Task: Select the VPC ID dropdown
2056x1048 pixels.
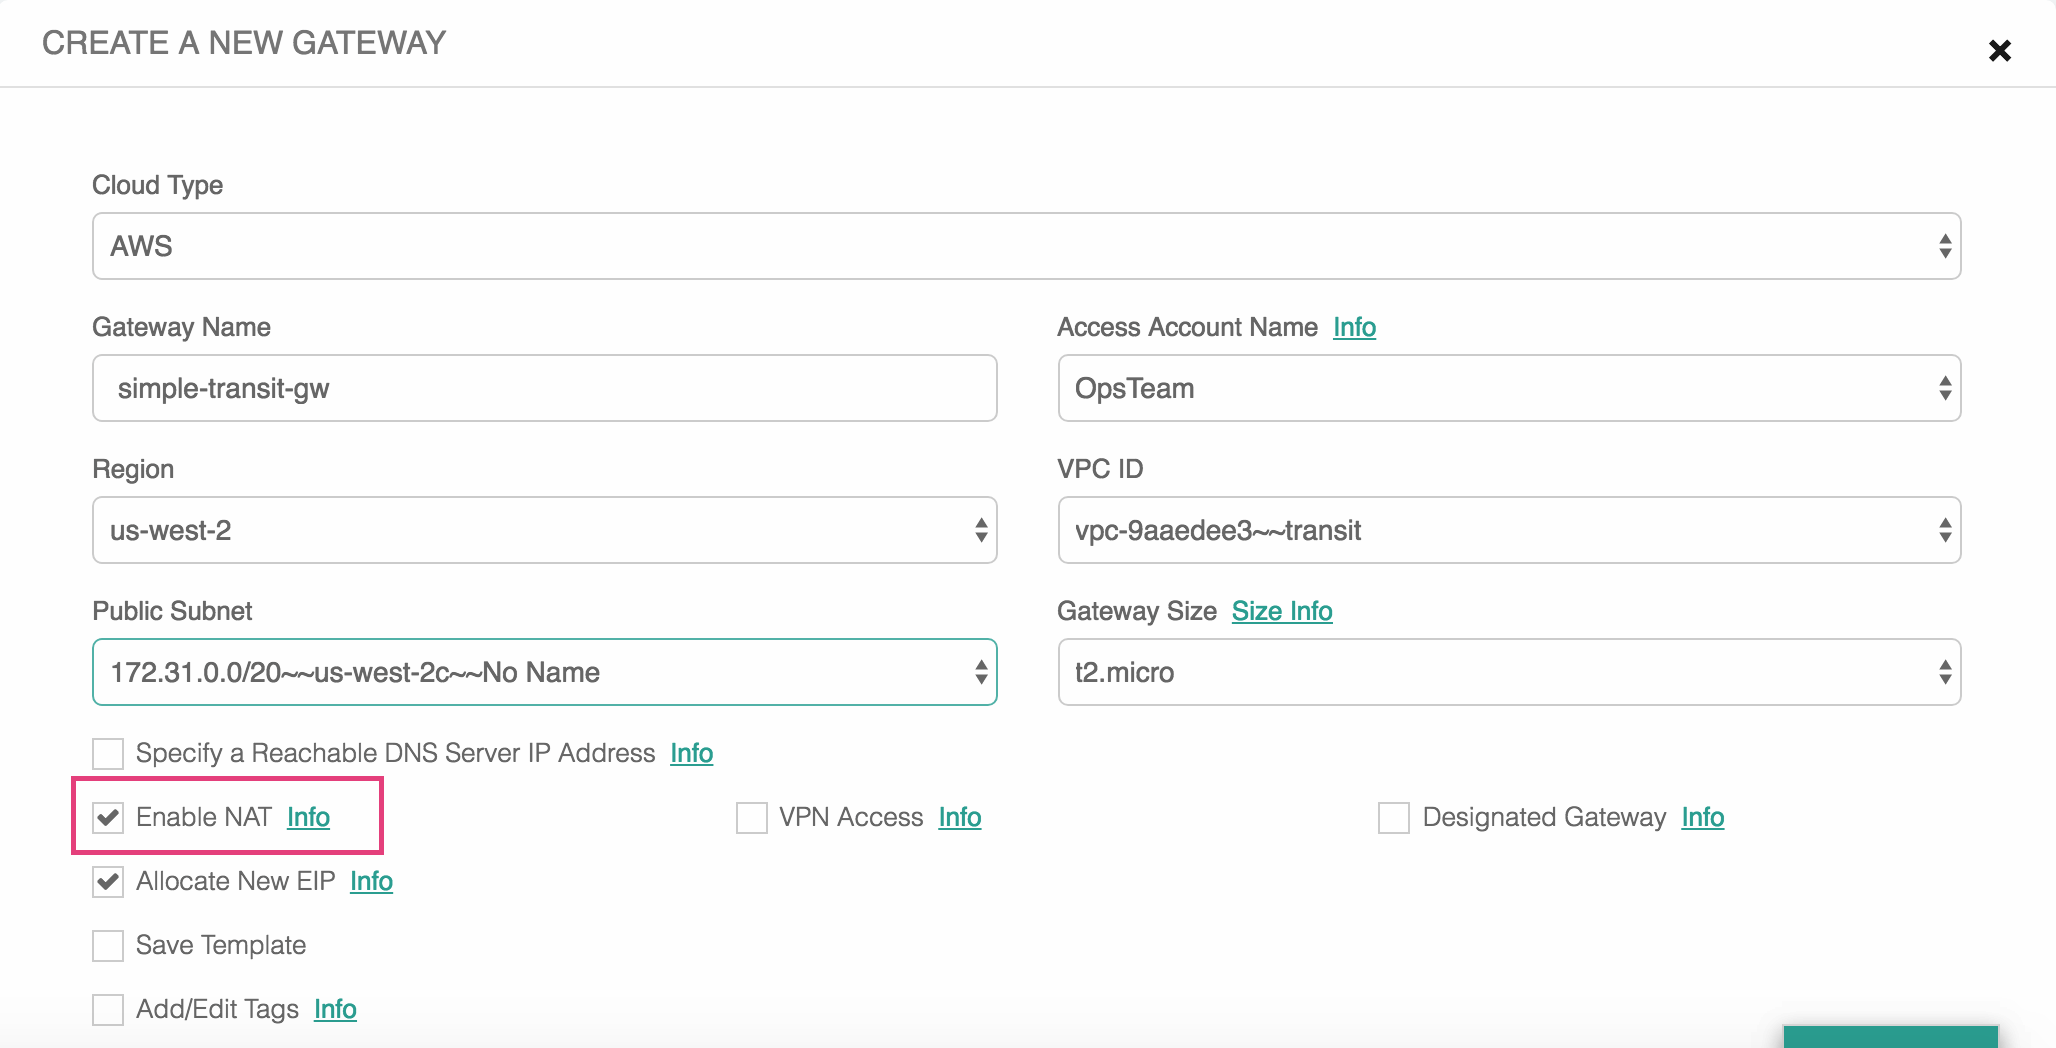Action: 1508,530
